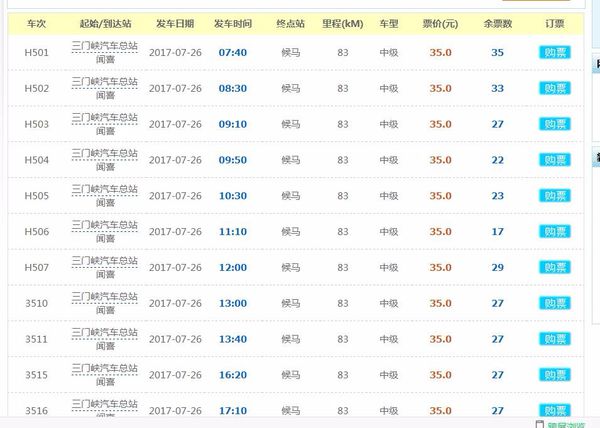Click the 07:40 departure time of H501
Viewport: 600px width, 428px height.
pos(232,53)
